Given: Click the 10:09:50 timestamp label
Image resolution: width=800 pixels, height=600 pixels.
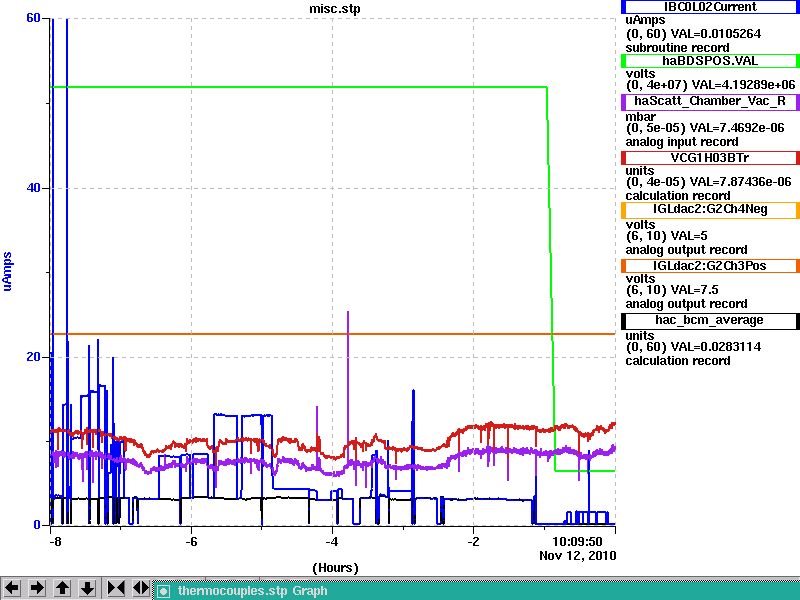Looking at the screenshot, I should point(578,541).
